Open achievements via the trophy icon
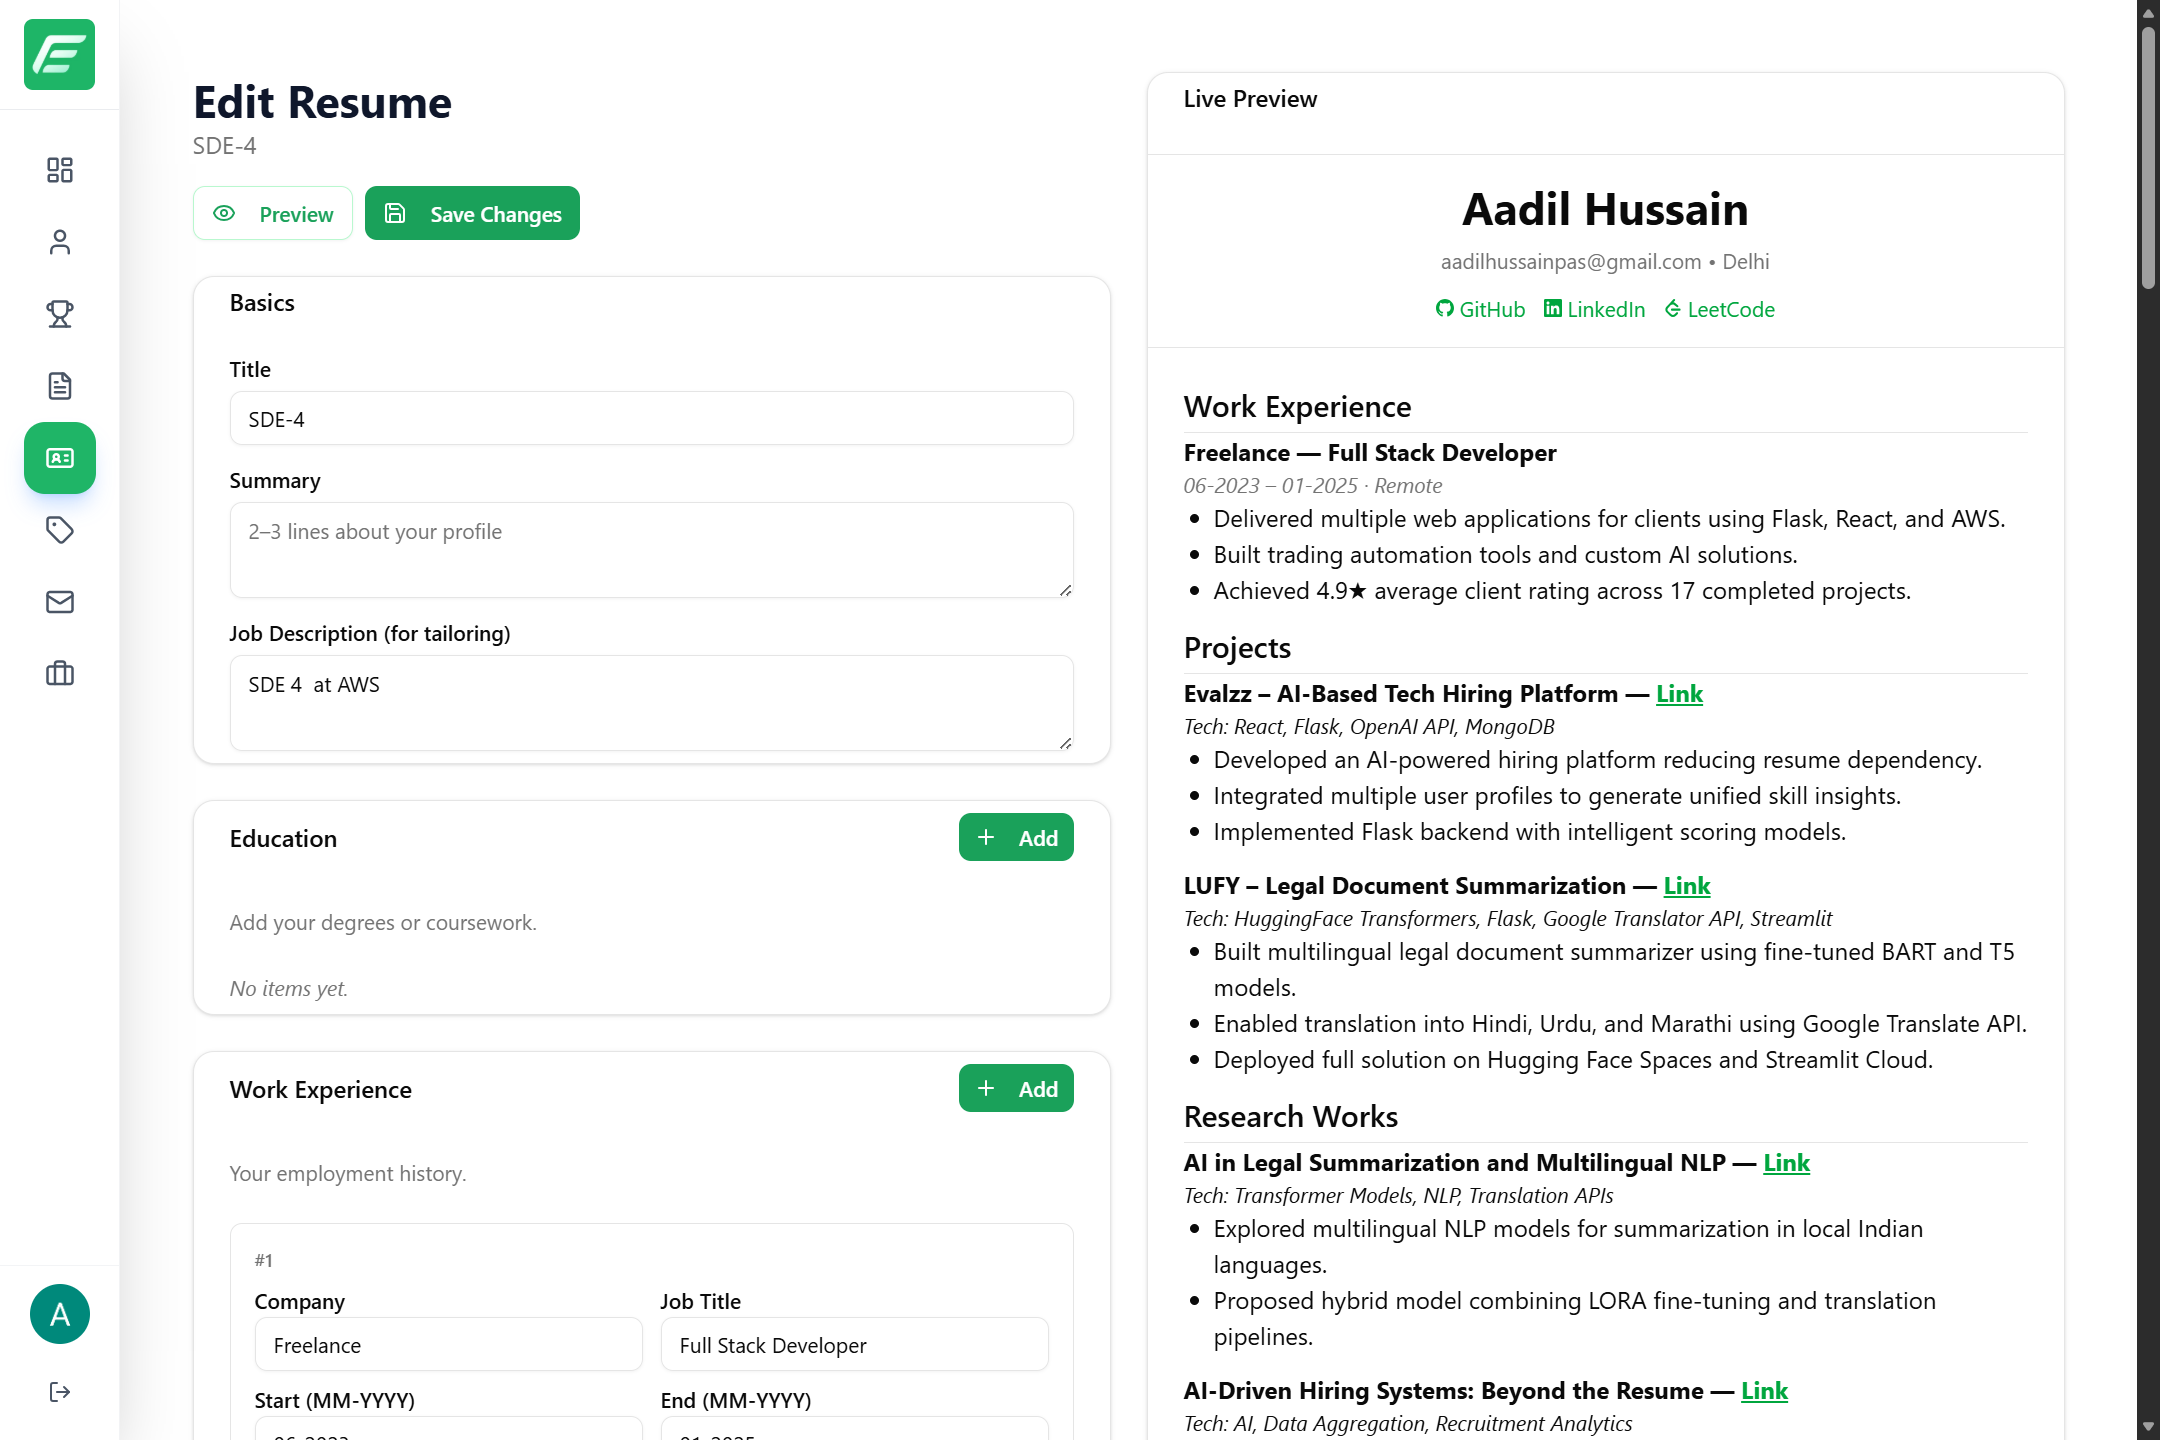 (59, 314)
